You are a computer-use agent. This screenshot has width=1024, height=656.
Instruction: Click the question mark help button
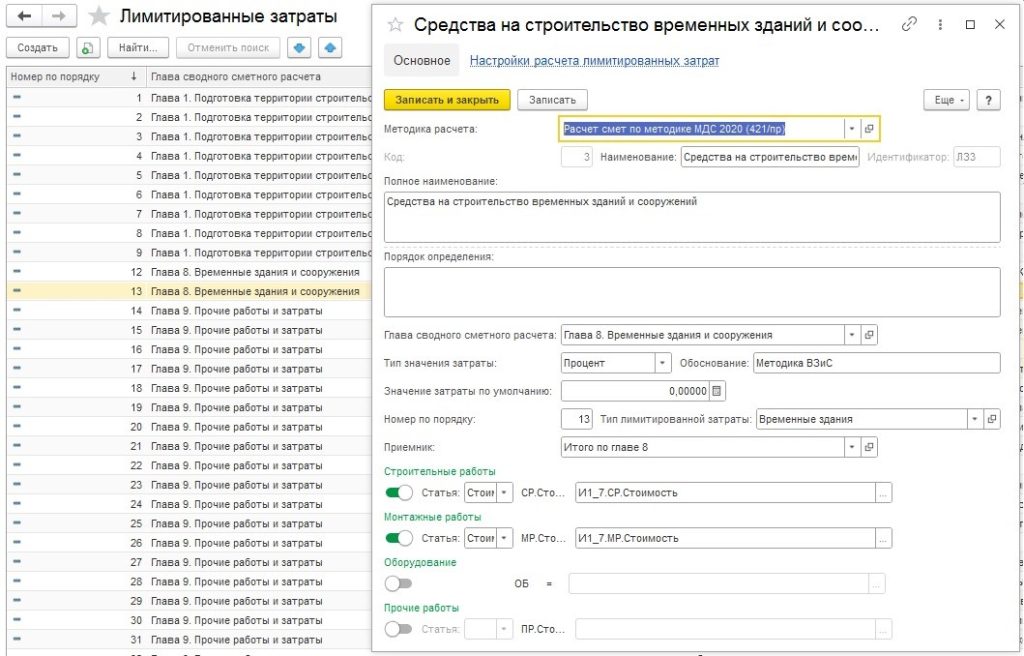988,100
